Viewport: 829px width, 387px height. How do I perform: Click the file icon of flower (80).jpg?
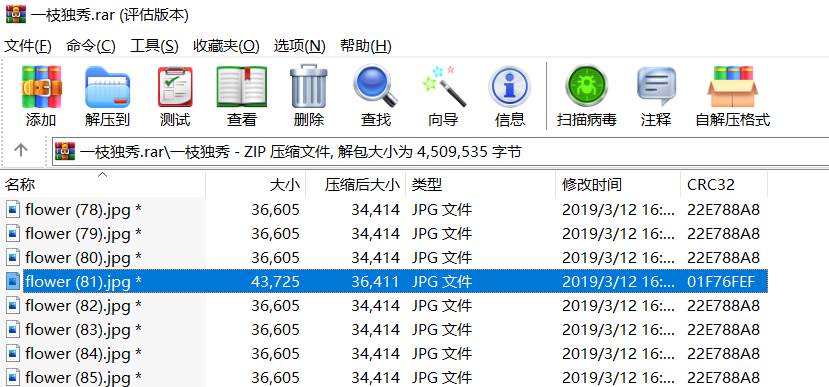[x=13, y=257]
